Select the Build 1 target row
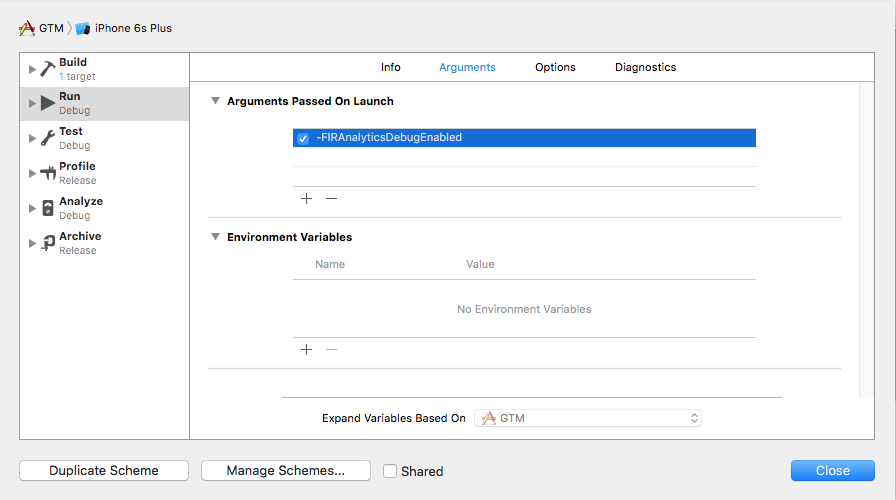Image resolution: width=896 pixels, height=500 pixels. [x=105, y=70]
